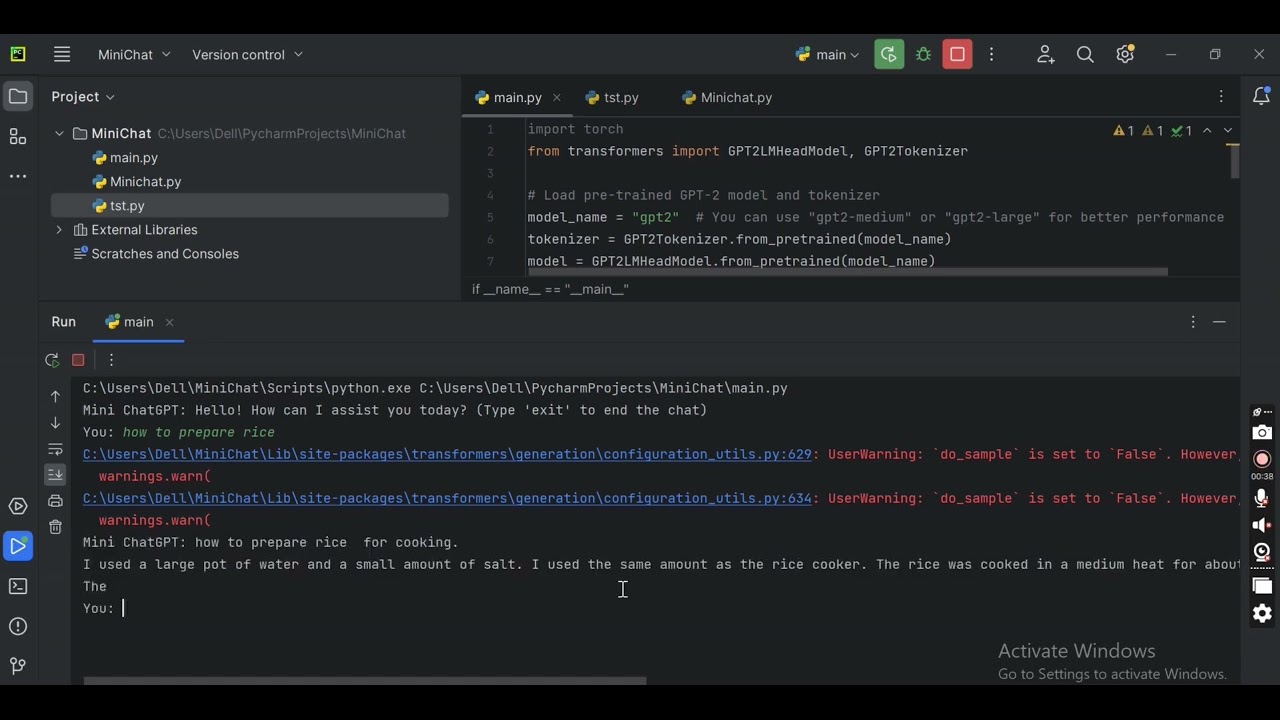Rerun the script in the Run panel

[x=52, y=360]
